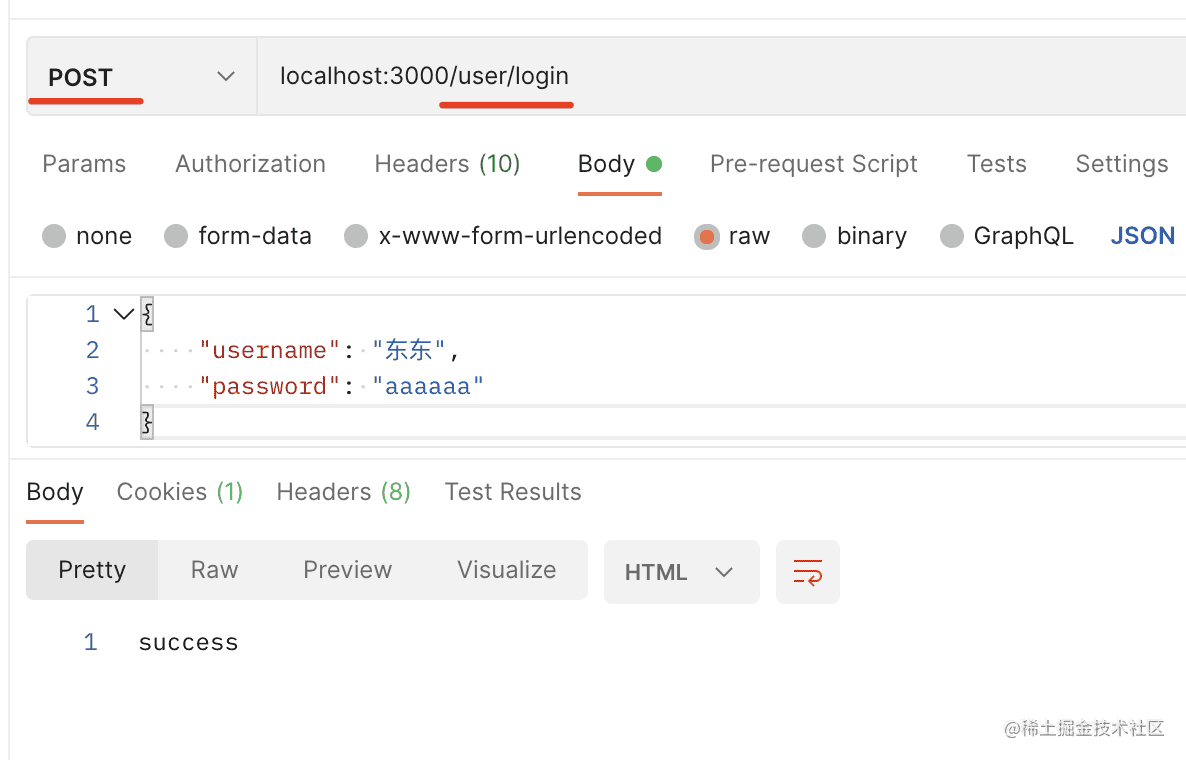
Task: Select the raw body radio button
Action: pyautogui.click(x=707, y=237)
